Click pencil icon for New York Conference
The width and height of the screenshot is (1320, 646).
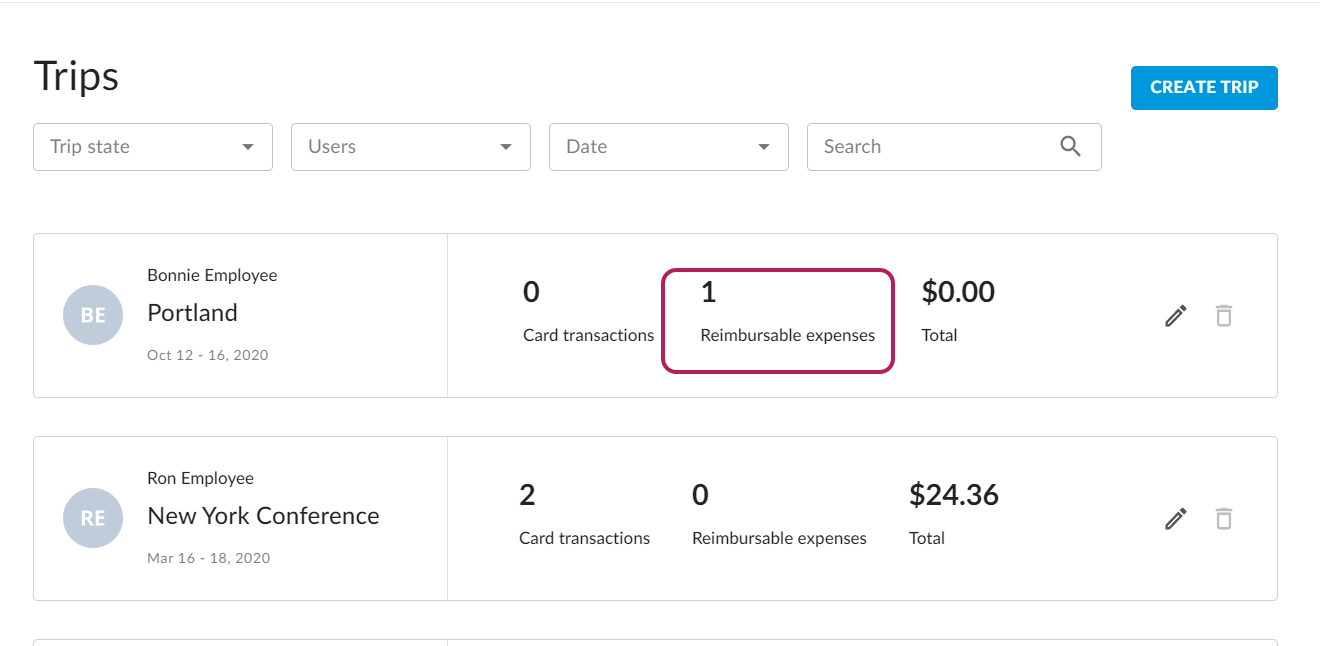(1176, 519)
